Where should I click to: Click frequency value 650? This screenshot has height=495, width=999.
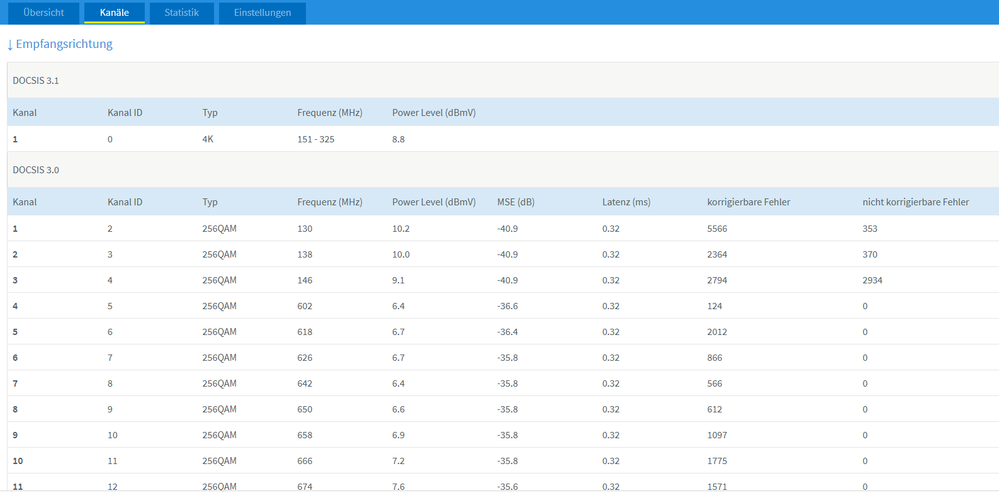point(305,410)
